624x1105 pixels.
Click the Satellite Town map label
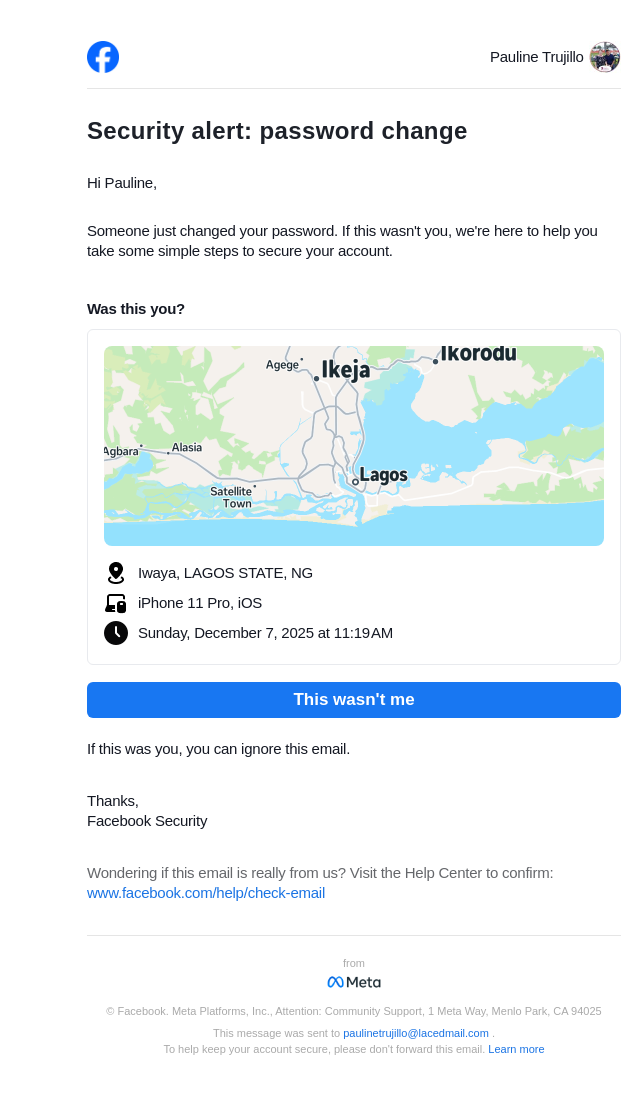pyautogui.click(x=231, y=497)
